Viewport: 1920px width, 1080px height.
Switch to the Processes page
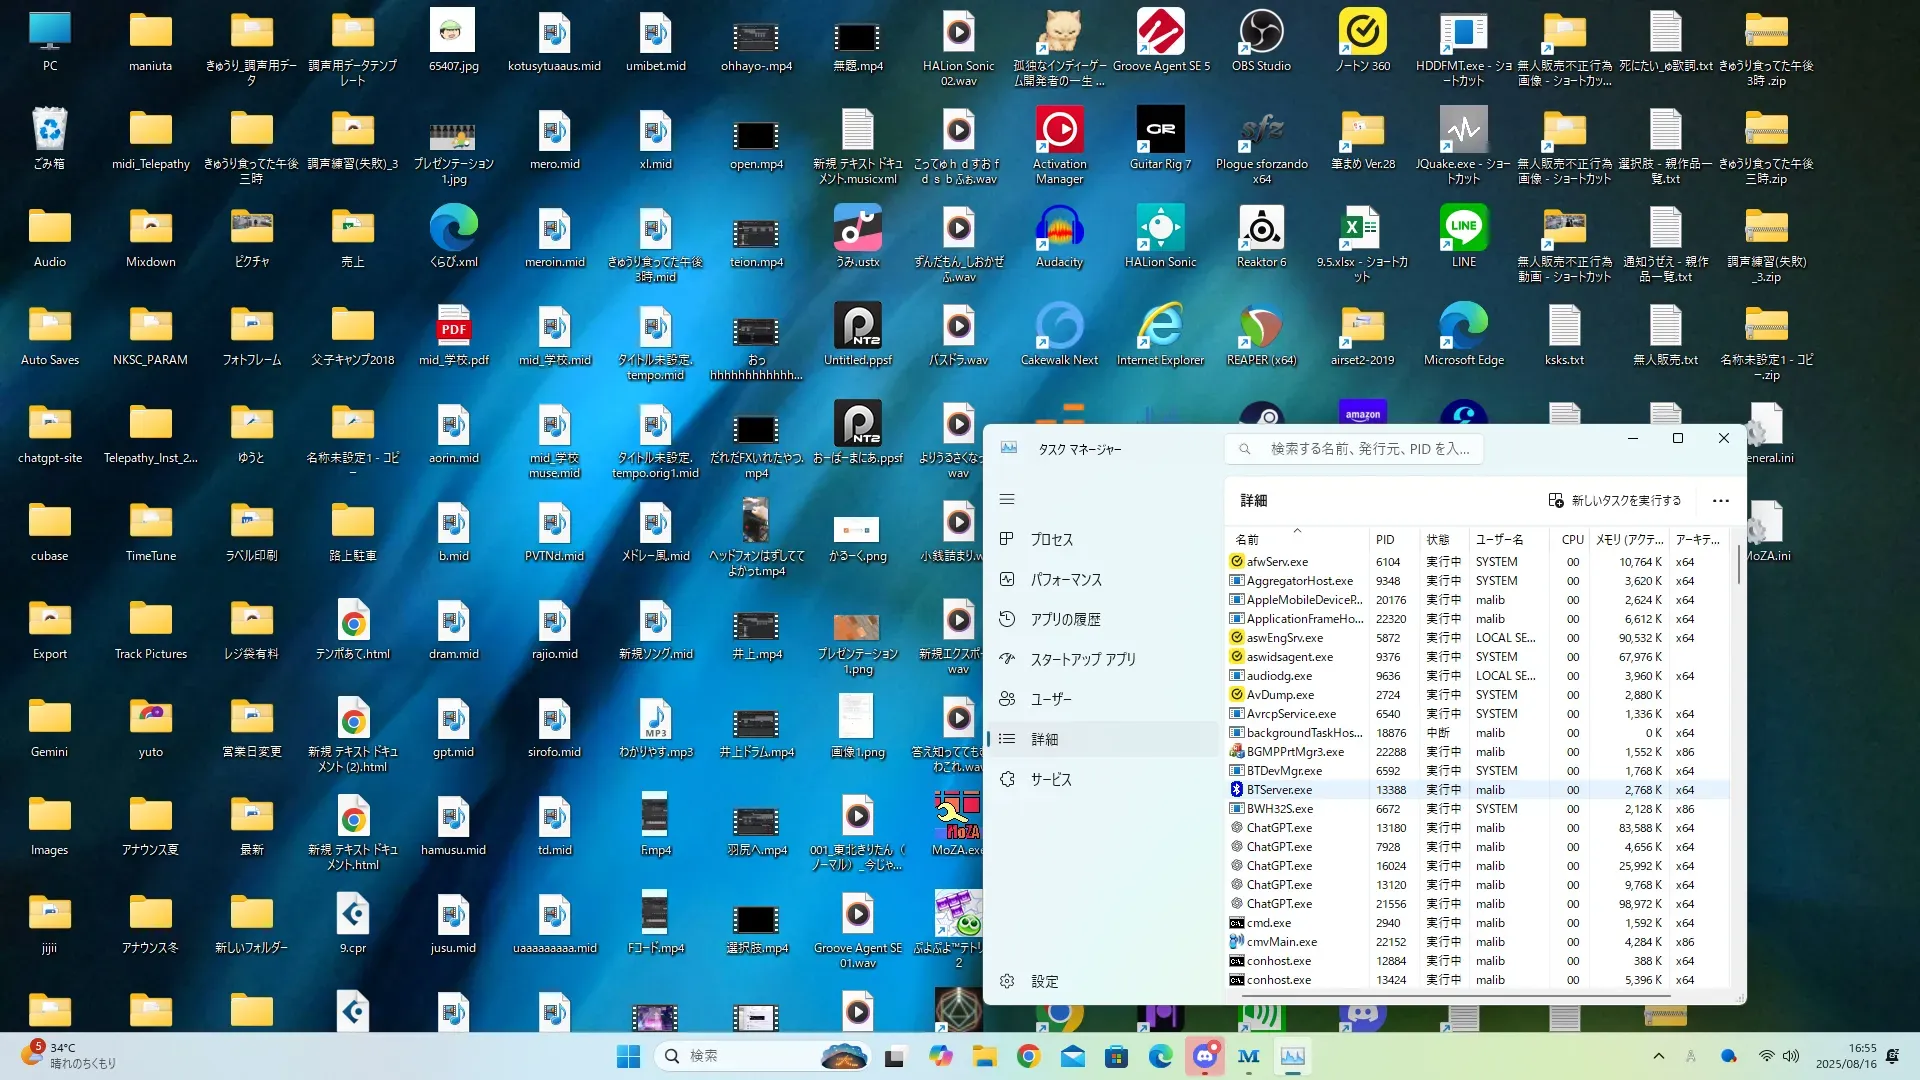click(x=1051, y=539)
